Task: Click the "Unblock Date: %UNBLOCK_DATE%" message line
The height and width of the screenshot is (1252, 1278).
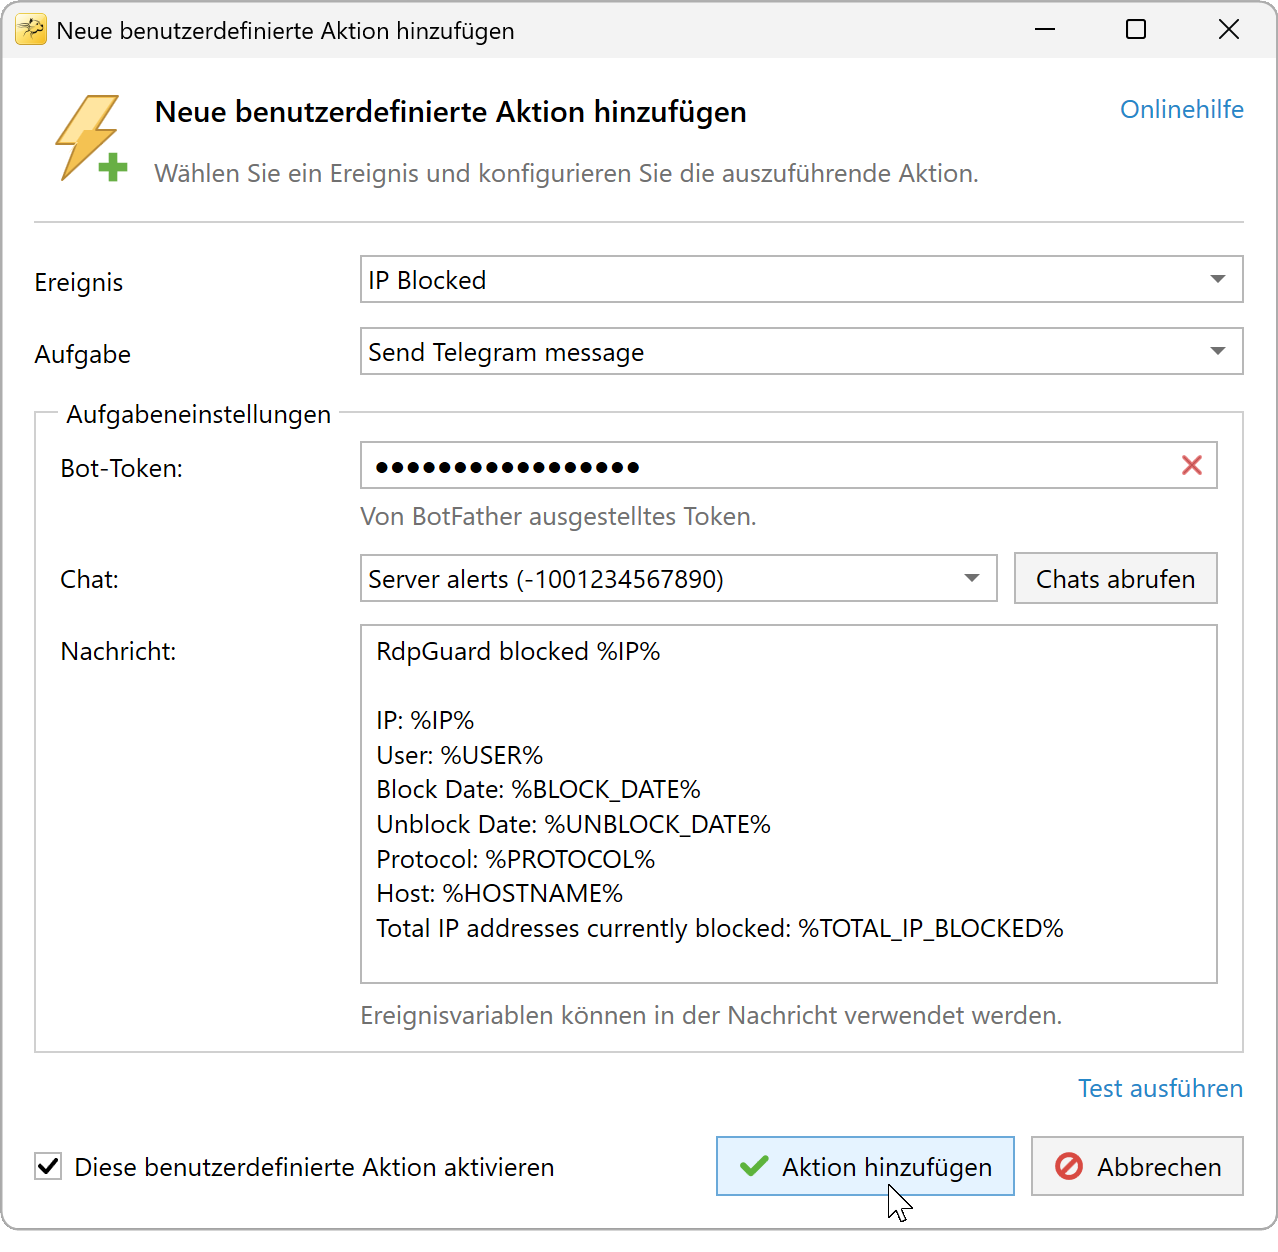Action: coord(573,824)
